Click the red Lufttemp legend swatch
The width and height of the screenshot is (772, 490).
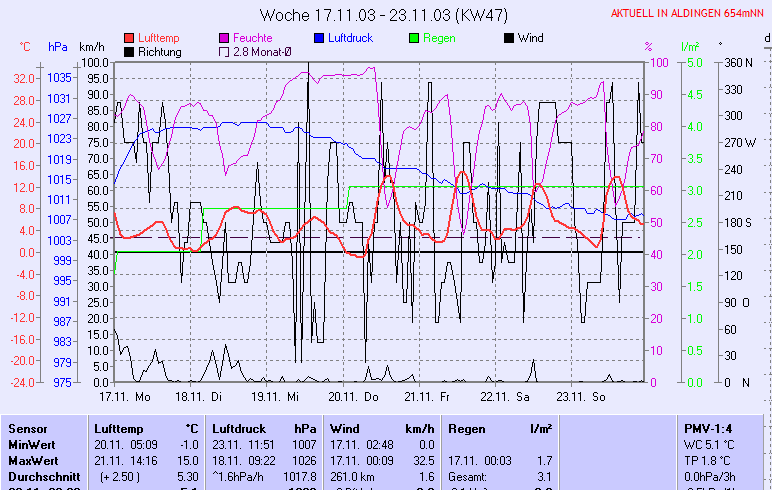pos(129,38)
